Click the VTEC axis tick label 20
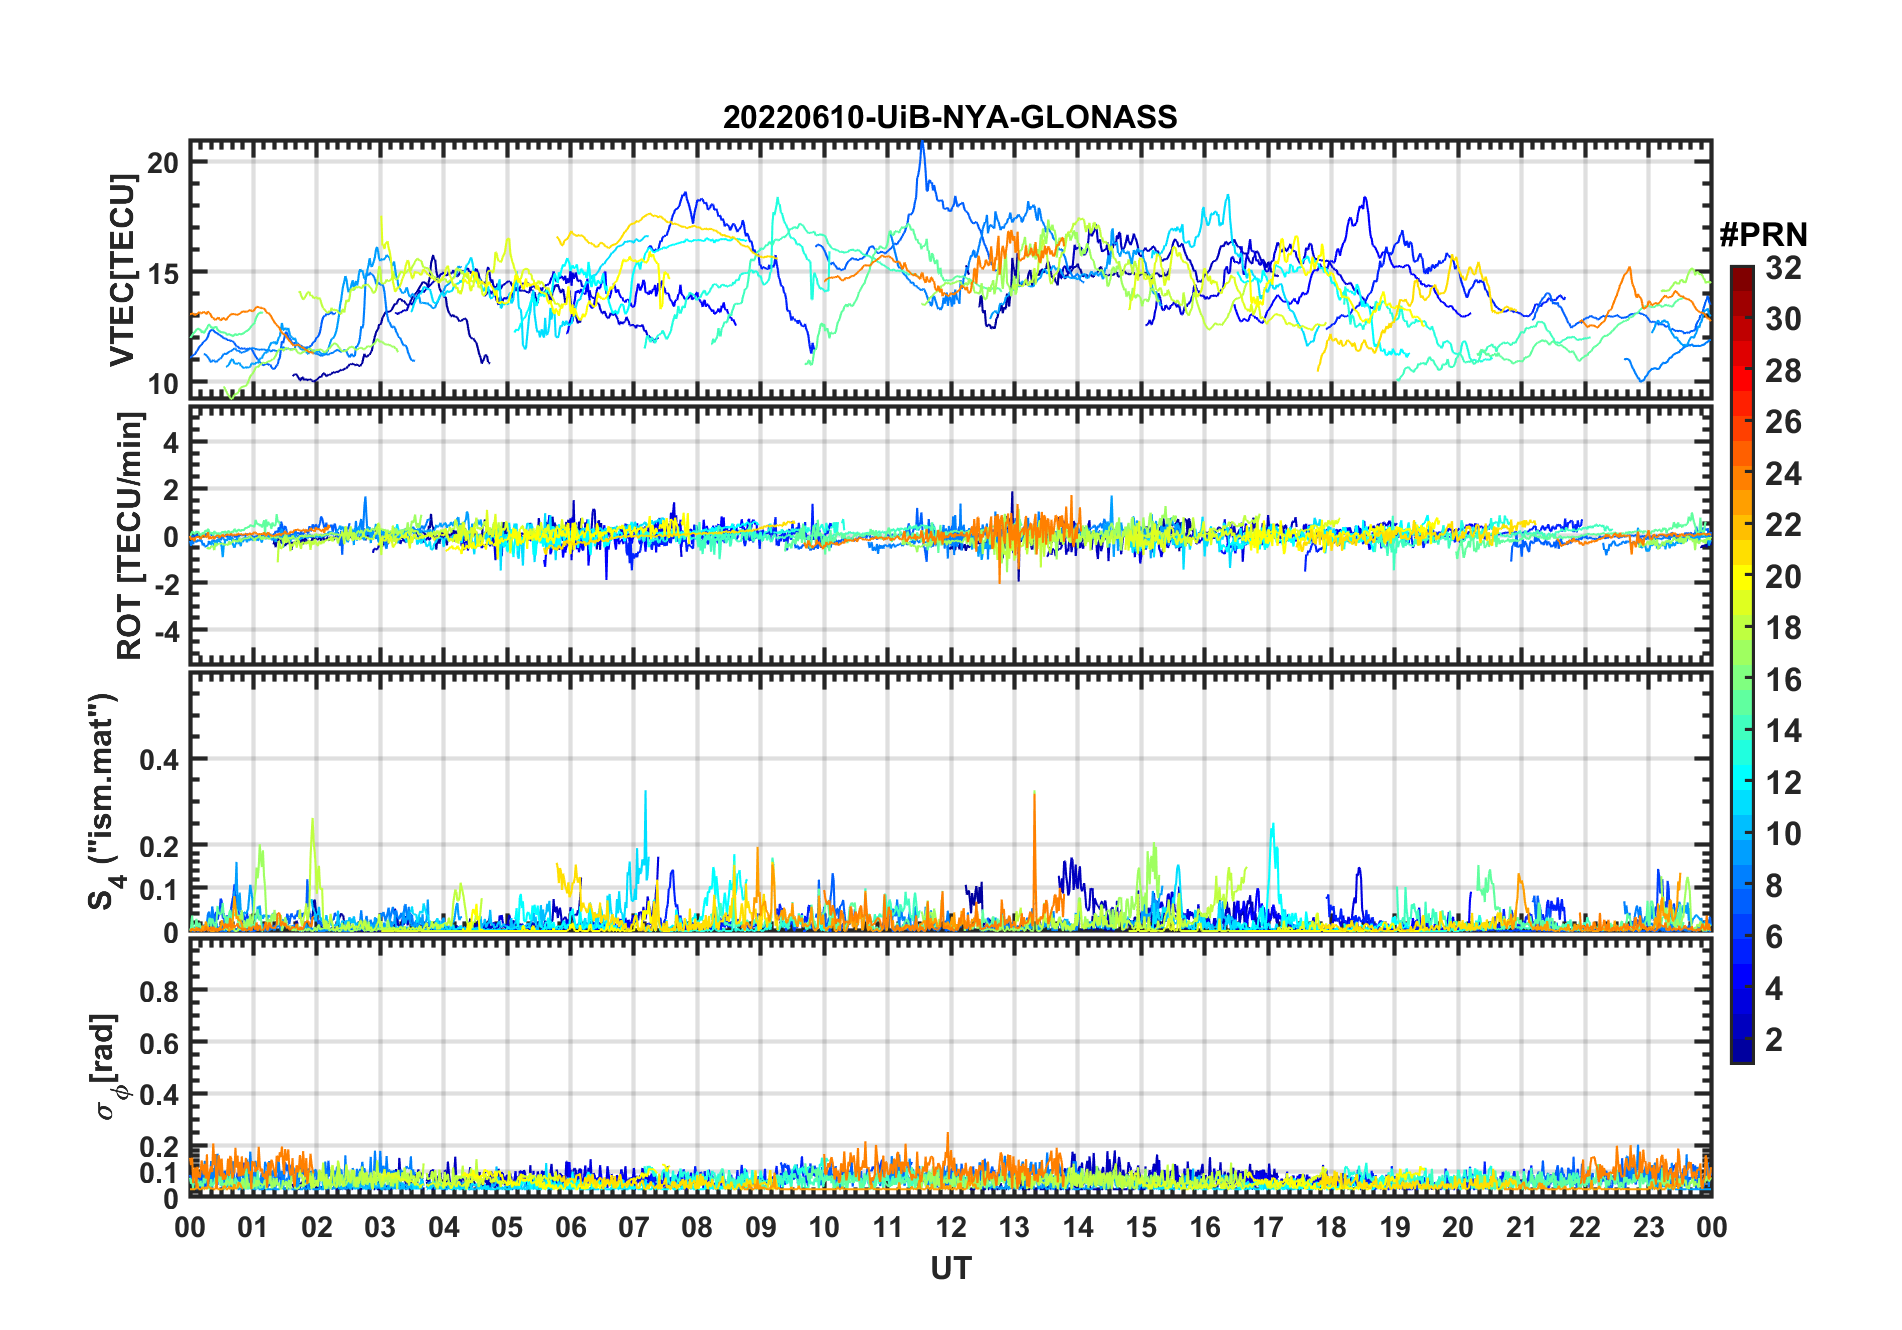1902x1330 pixels. (x=163, y=162)
